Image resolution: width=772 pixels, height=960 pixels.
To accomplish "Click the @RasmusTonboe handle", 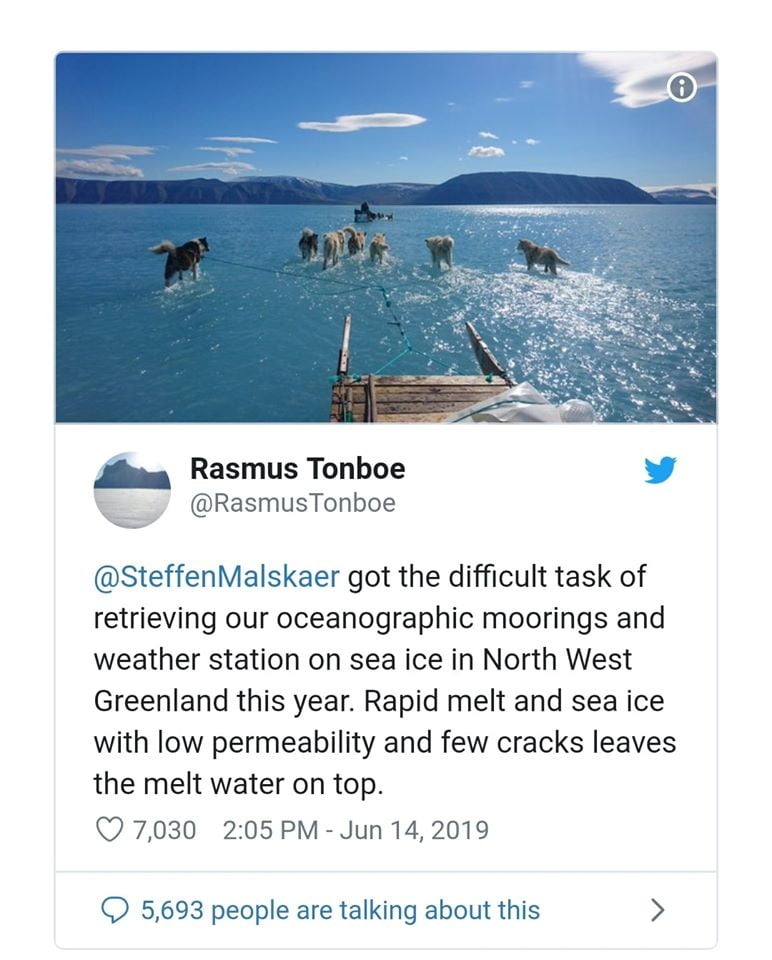I will tap(292, 503).
